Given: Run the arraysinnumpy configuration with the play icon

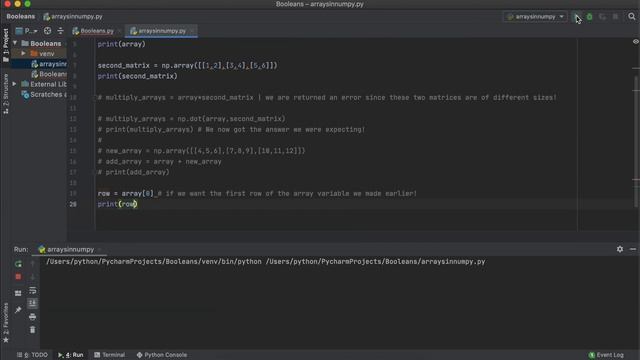Looking at the screenshot, I should (576, 17).
